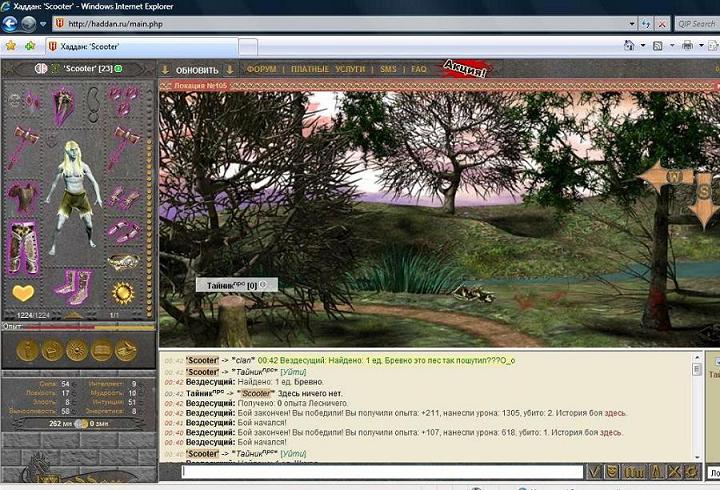Image resolution: width=720 pixels, height=490 pixels.
Task: Click the Опыт experience progress bar
Action: click(87, 327)
